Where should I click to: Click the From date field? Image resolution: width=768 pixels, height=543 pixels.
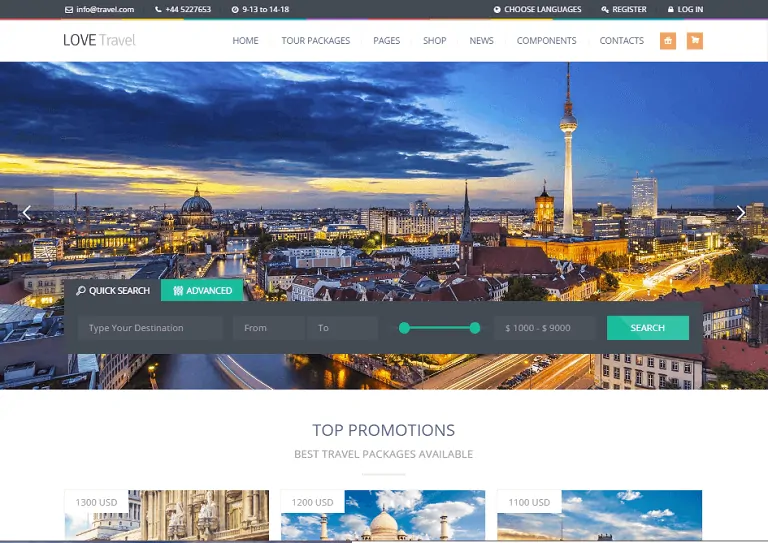pyautogui.click(x=268, y=328)
